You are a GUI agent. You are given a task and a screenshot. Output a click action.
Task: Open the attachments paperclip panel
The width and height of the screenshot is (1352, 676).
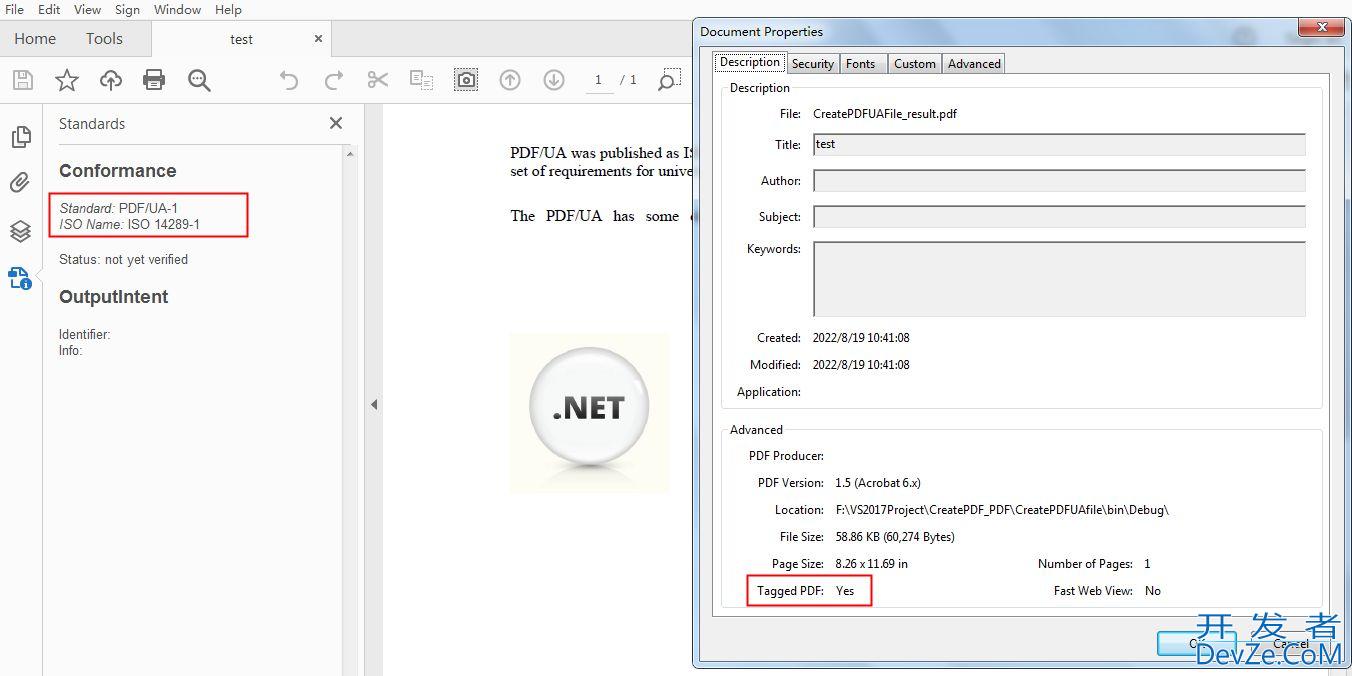pyautogui.click(x=20, y=183)
